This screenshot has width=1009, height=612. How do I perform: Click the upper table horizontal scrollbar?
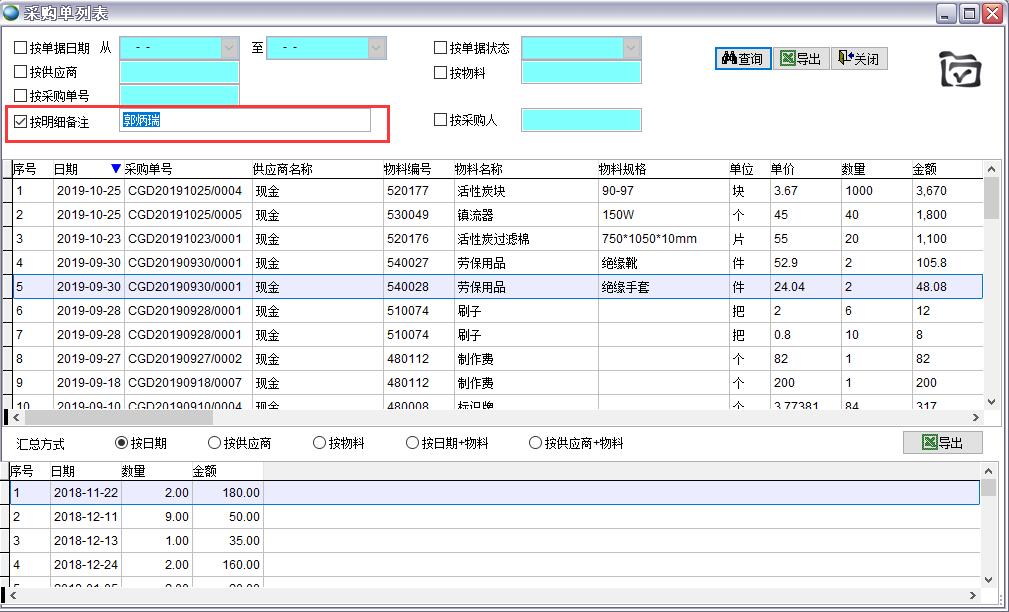point(500,417)
